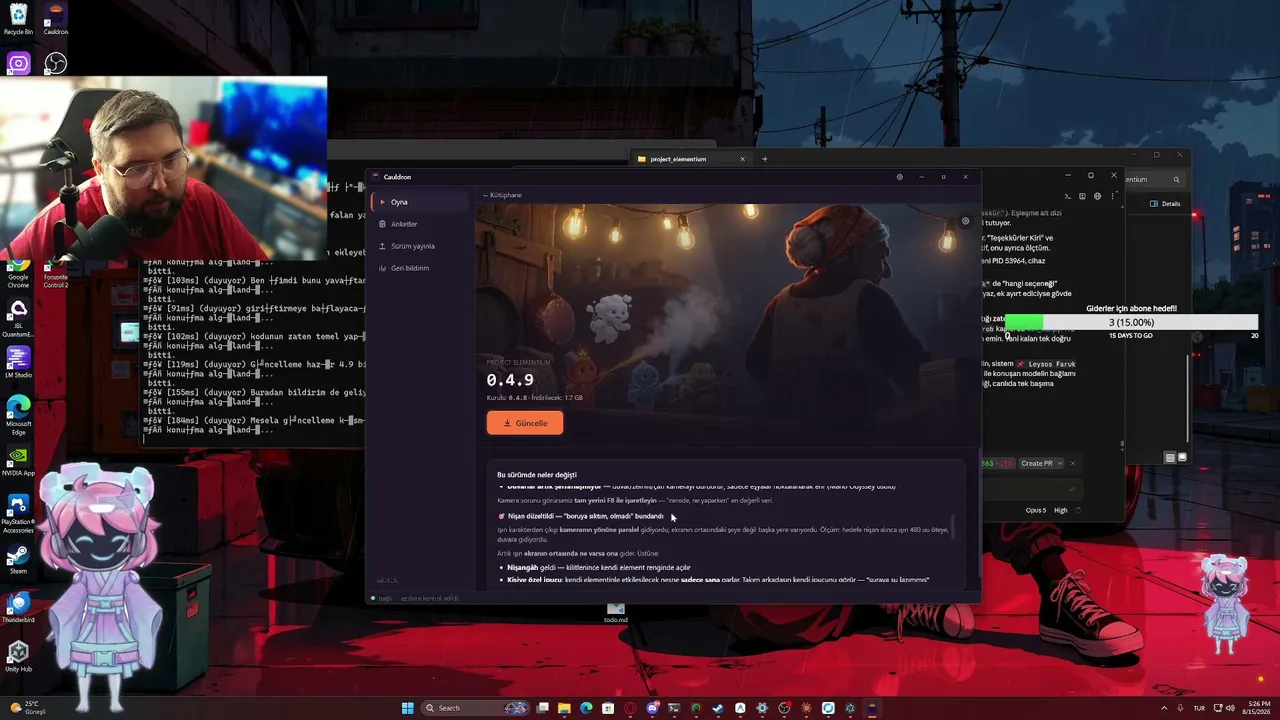
Task: Open File Explorer from taskbar
Action: [565, 708]
